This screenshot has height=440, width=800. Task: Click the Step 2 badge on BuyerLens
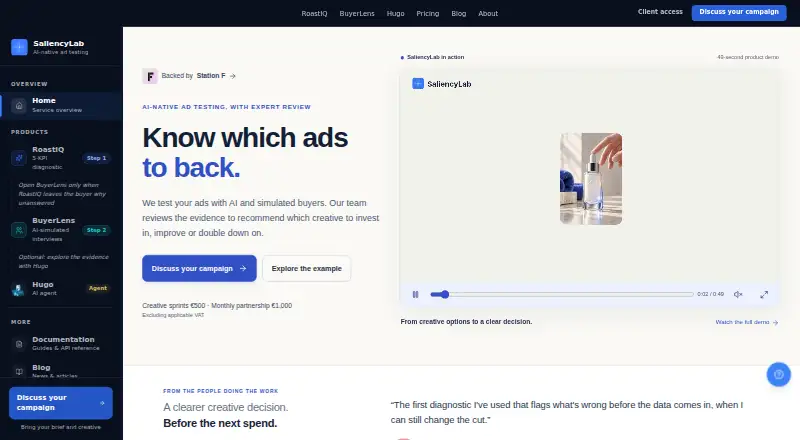click(96, 230)
